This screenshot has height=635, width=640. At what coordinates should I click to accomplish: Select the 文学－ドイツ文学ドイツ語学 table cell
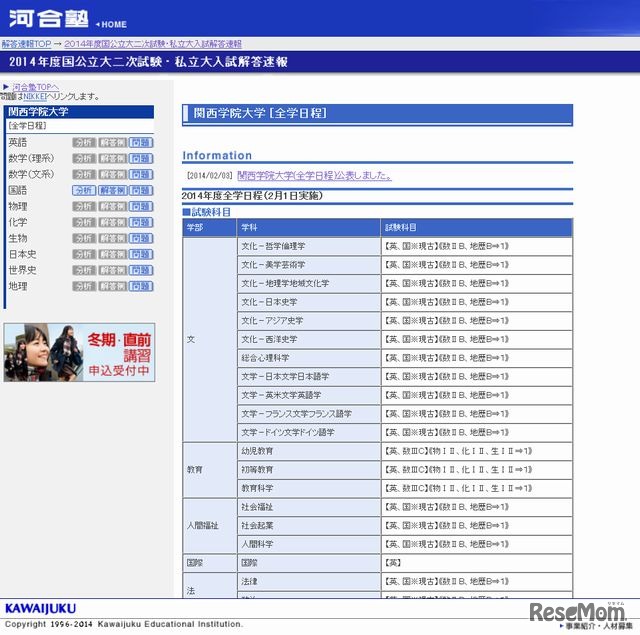[309, 432]
